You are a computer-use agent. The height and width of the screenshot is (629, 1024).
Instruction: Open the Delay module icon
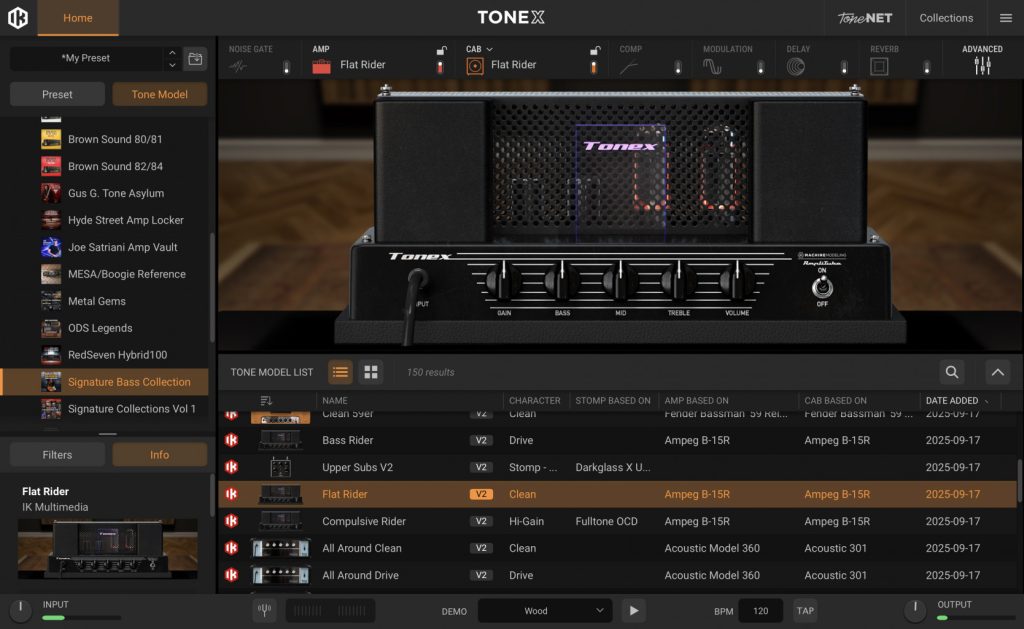[795, 67]
